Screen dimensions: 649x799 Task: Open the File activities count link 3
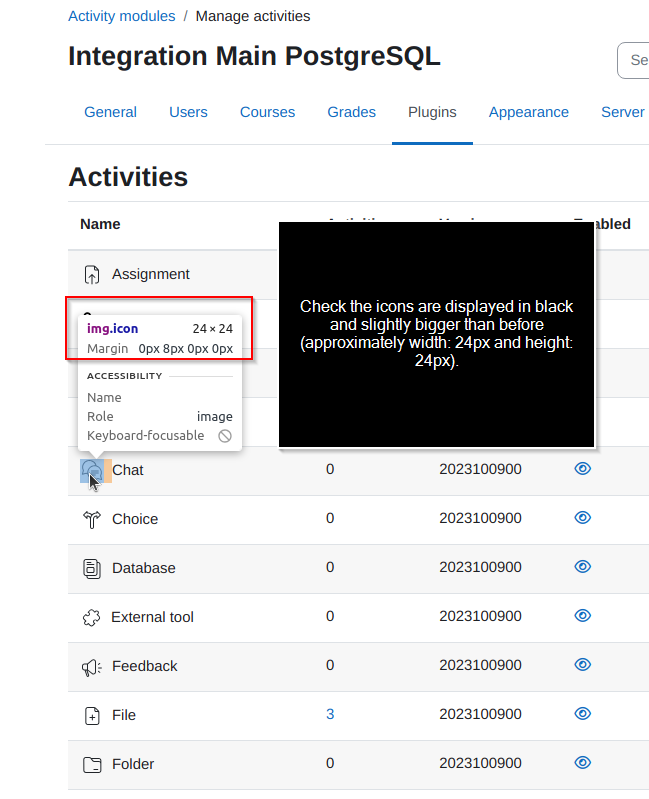tap(330, 714)
